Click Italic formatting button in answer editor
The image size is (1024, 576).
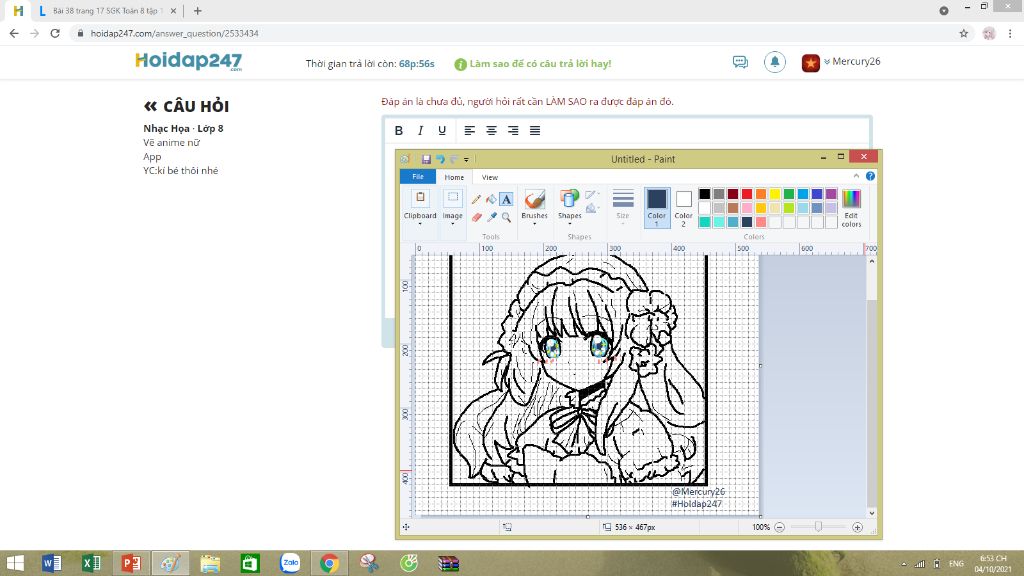[421, 131]
